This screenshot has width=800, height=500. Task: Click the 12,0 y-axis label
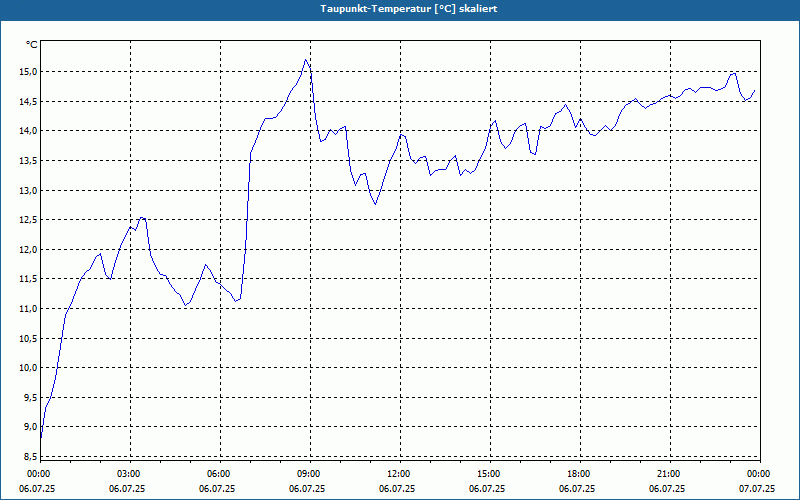[30, 249]
